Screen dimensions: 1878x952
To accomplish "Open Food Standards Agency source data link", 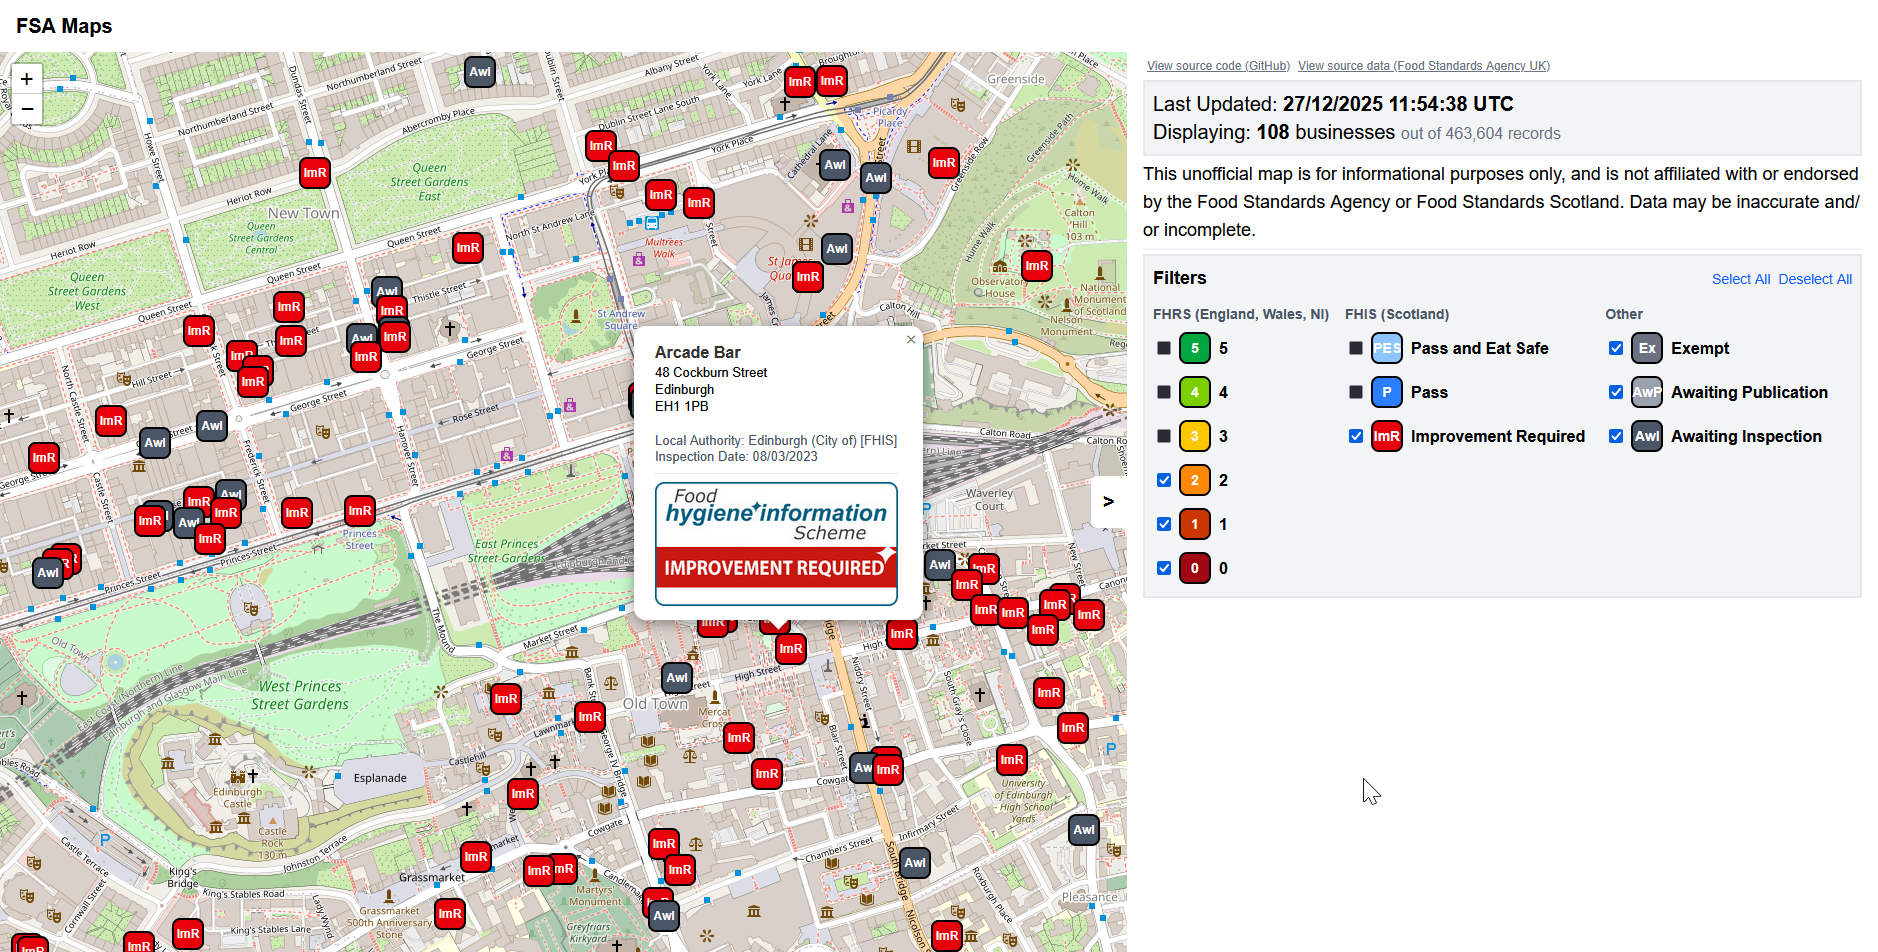I will click(1423, 66).
